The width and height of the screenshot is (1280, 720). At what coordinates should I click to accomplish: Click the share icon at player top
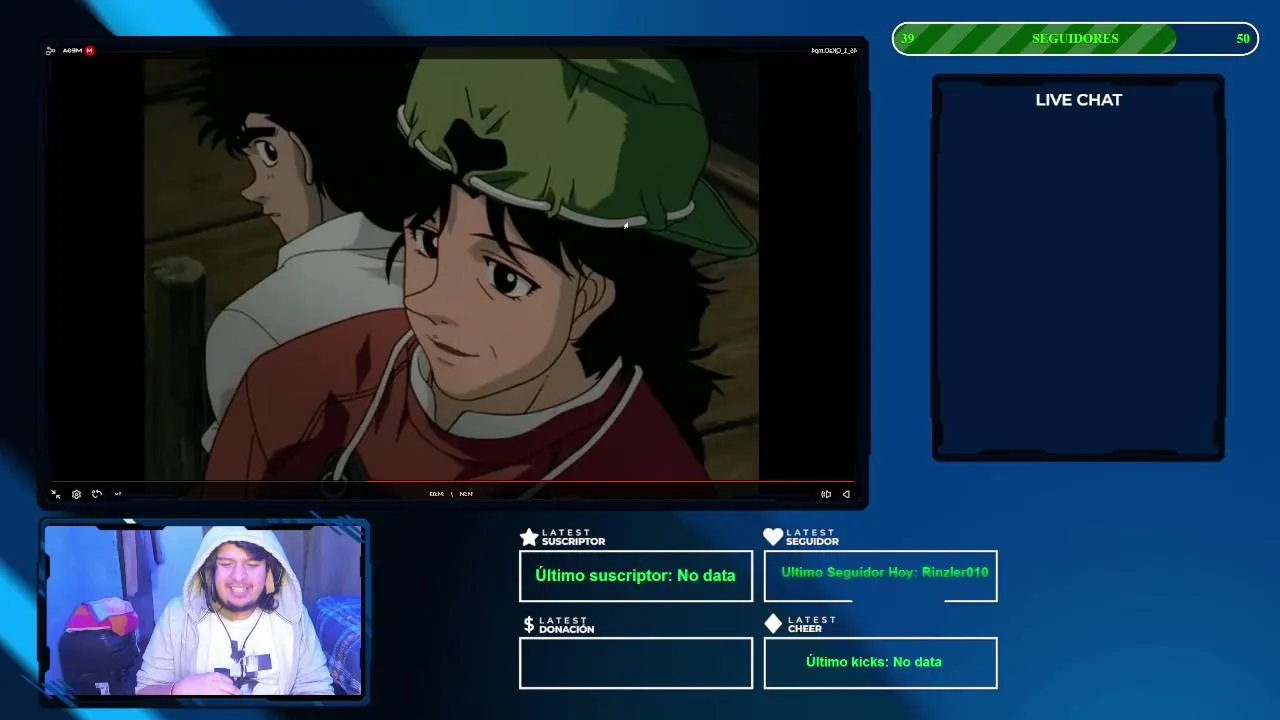50,51
